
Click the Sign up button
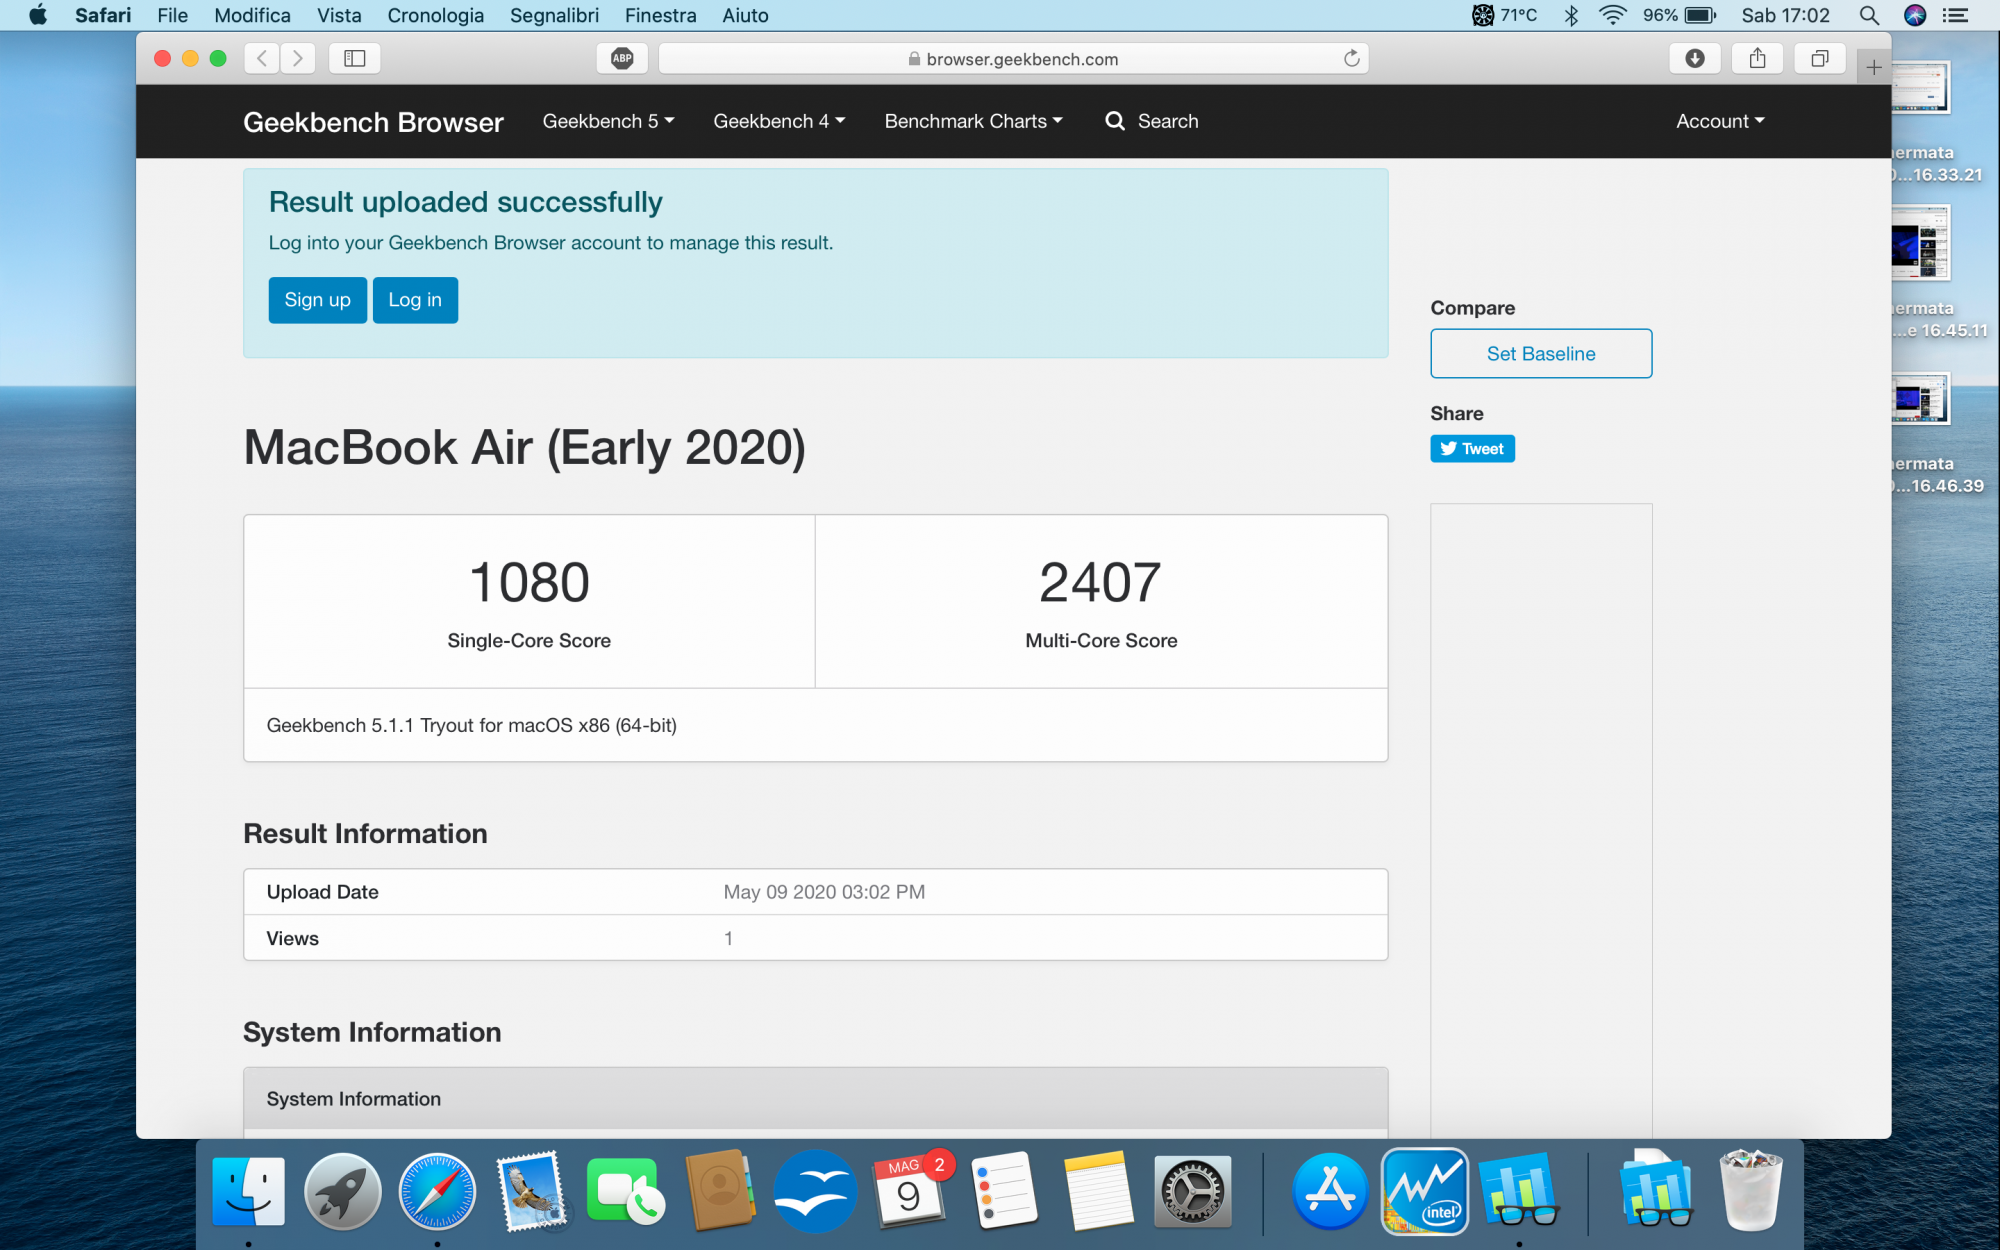coord(317,300)
